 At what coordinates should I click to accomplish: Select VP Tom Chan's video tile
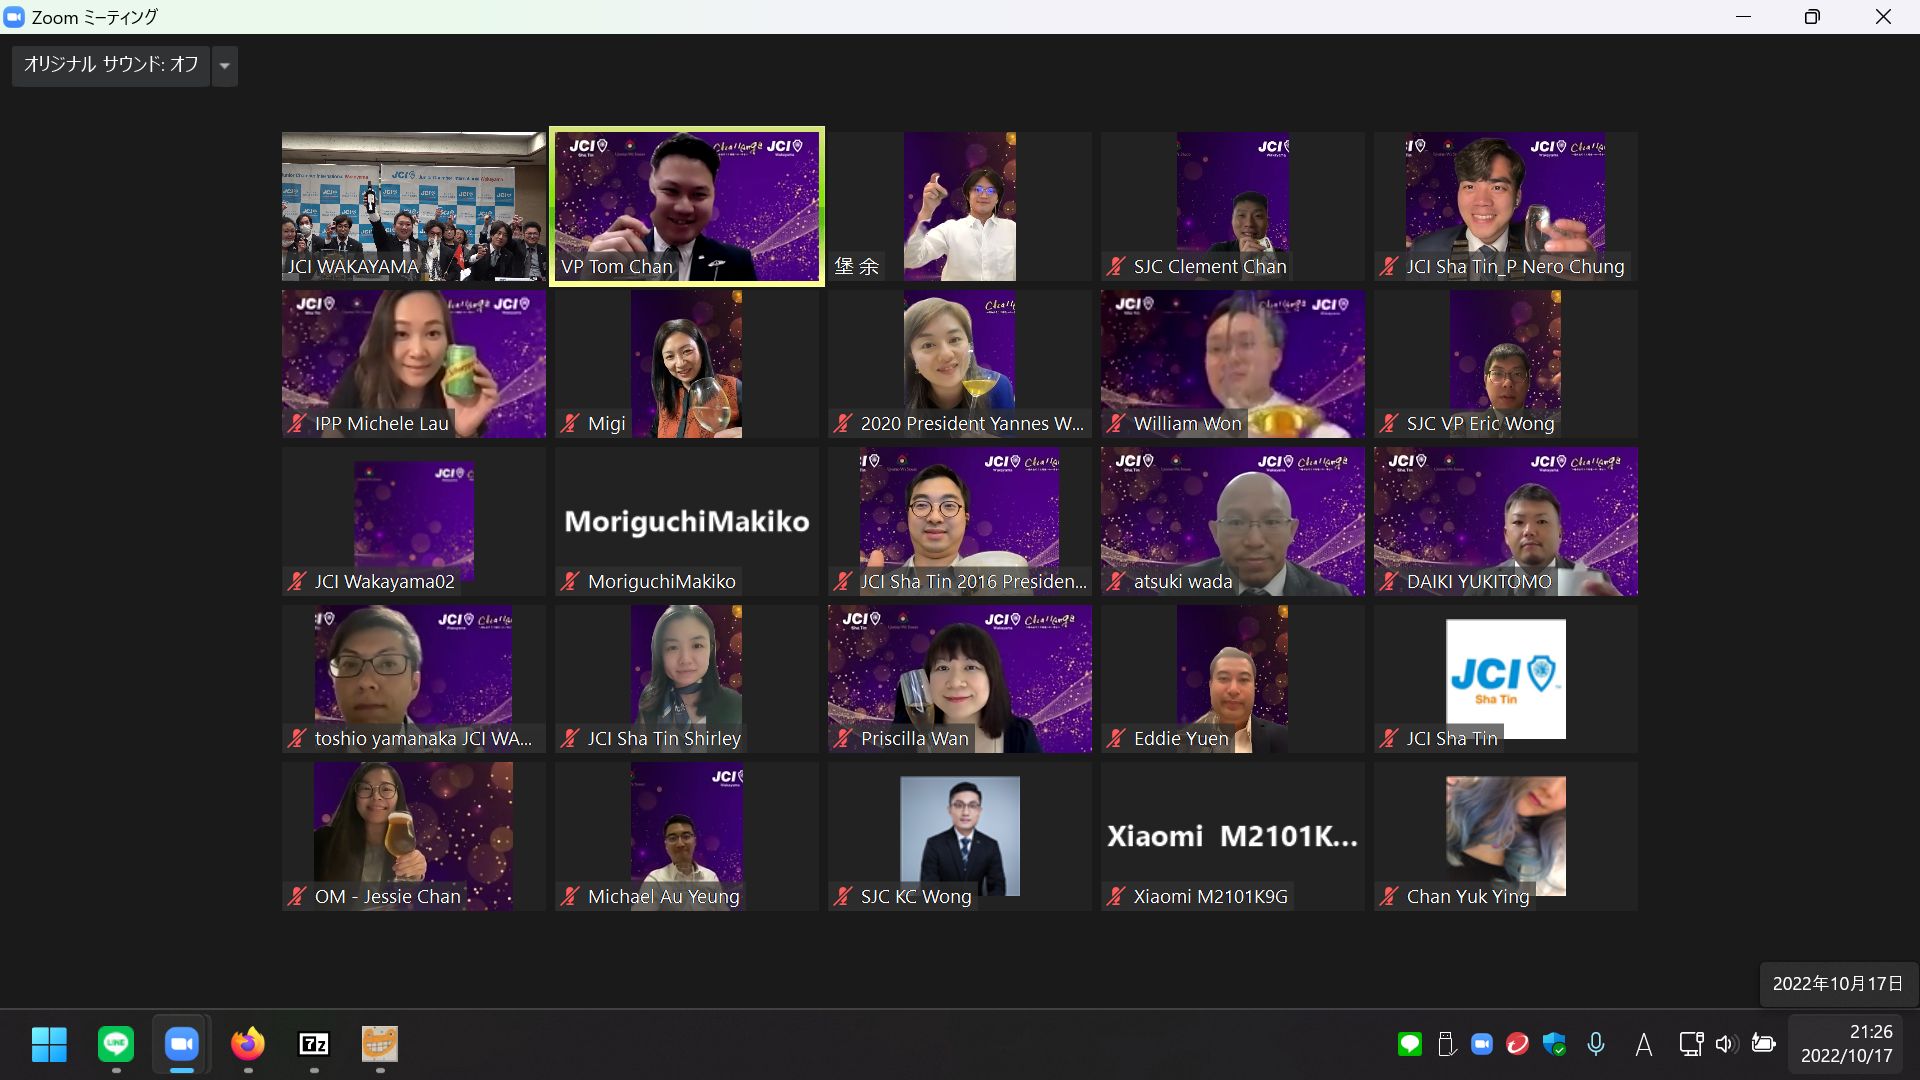(686, 205)
